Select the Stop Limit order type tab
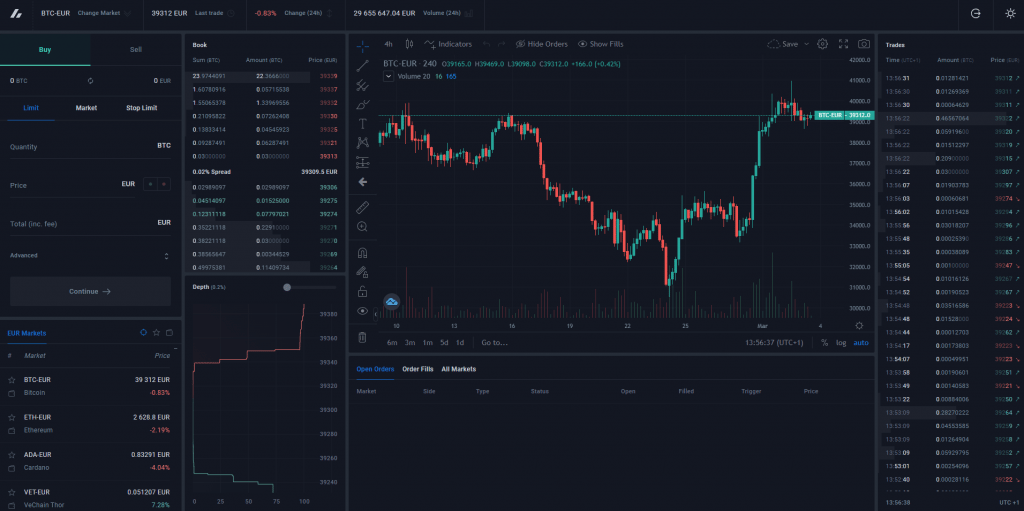The image size is (1024, 511). 142,108
